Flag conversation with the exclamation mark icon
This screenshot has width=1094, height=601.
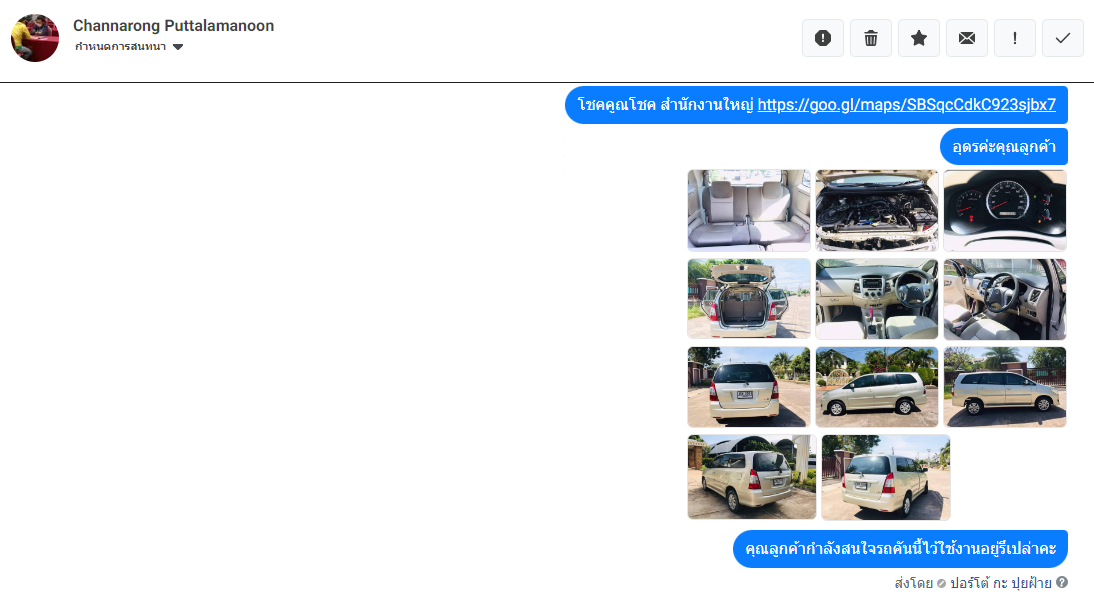coord(1014,38)
